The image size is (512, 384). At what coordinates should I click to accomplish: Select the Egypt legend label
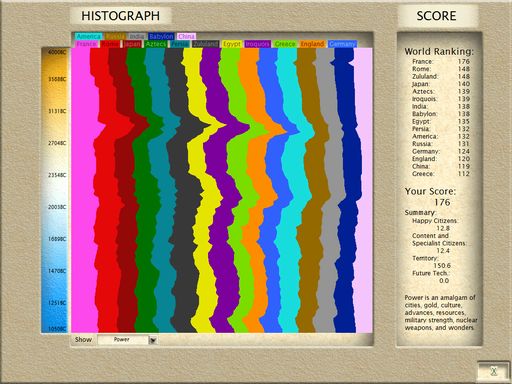tap(232, 44)
